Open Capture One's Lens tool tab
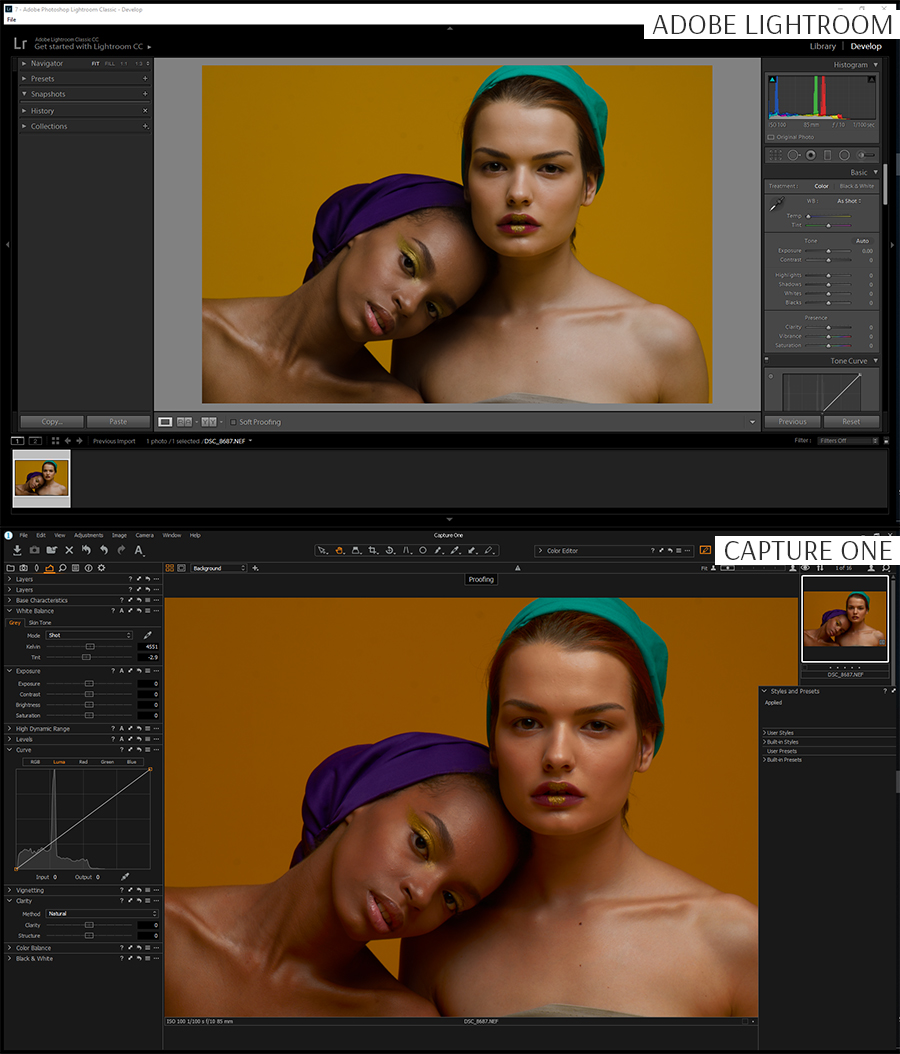Image resolution: width=900 pixels, height=1054 pixels. coord(36,568)
